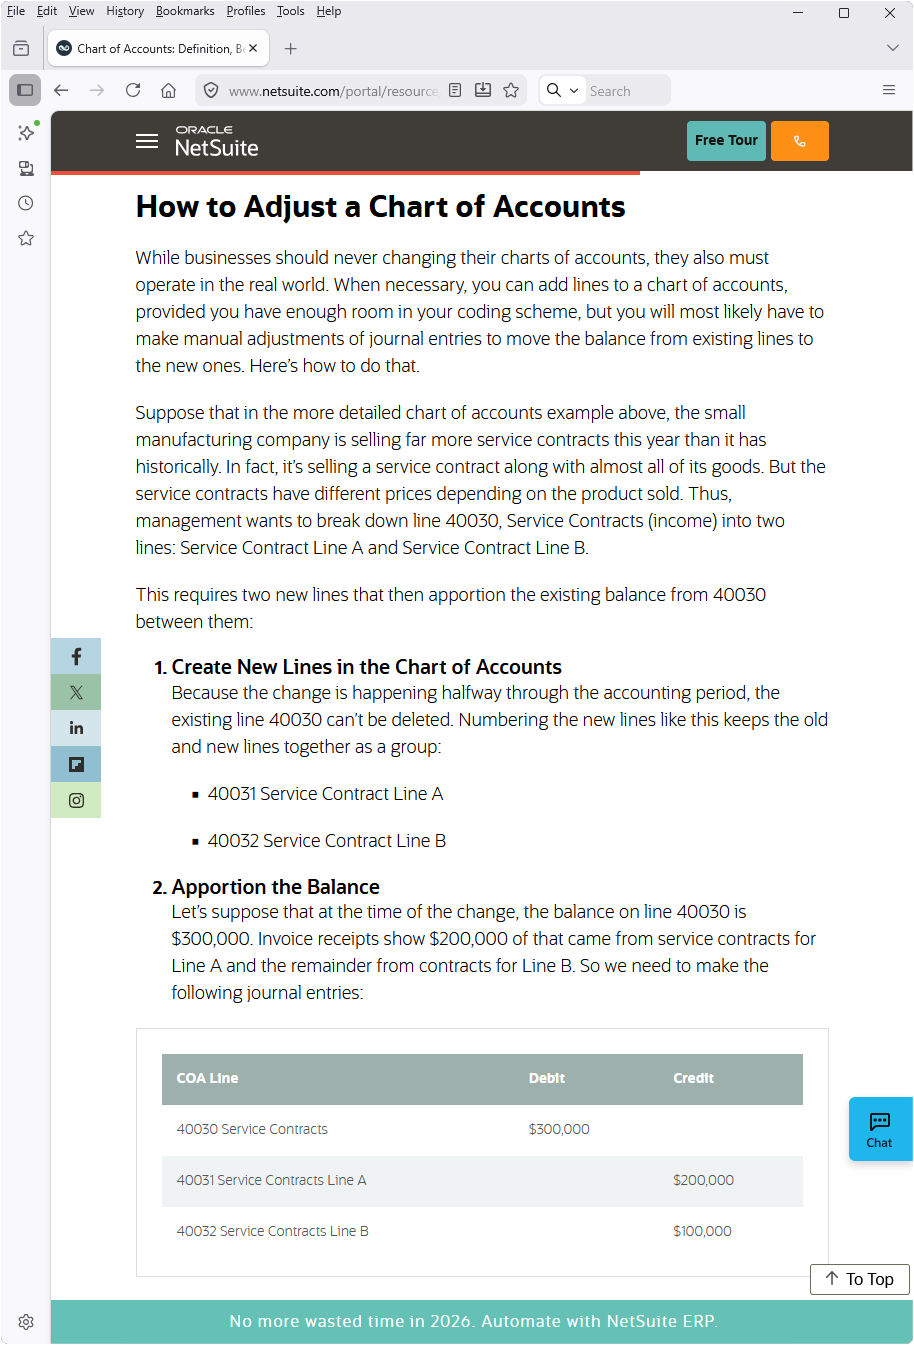Share the article on X
Viewport: 914px width, 1345px height.
click(x=76, y=692)
